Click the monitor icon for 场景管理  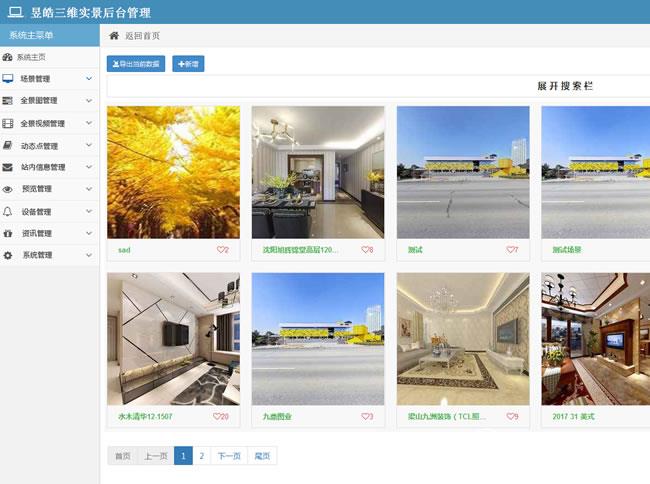8,78
